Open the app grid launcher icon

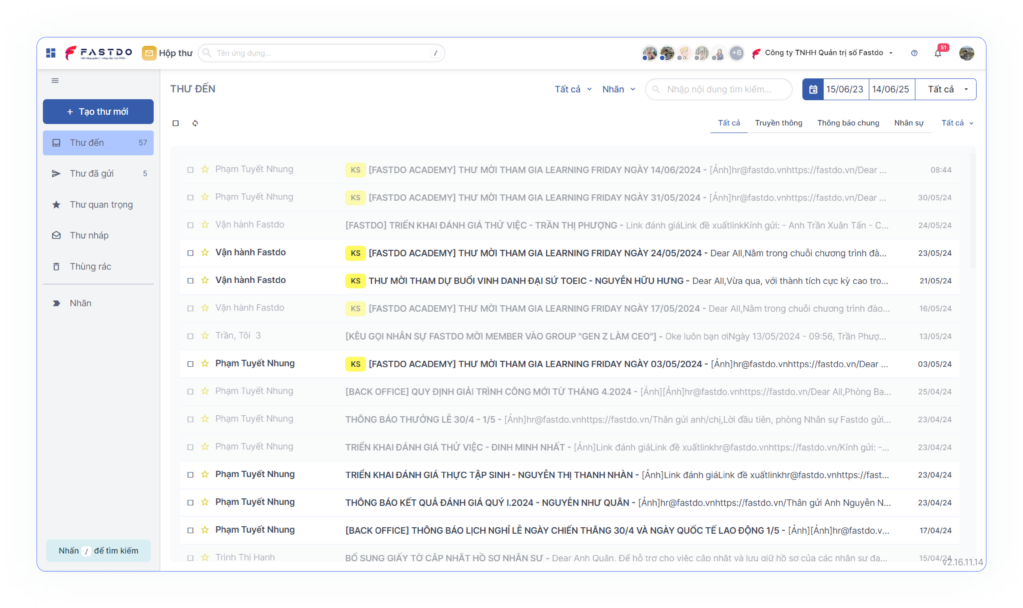[51, 53]
